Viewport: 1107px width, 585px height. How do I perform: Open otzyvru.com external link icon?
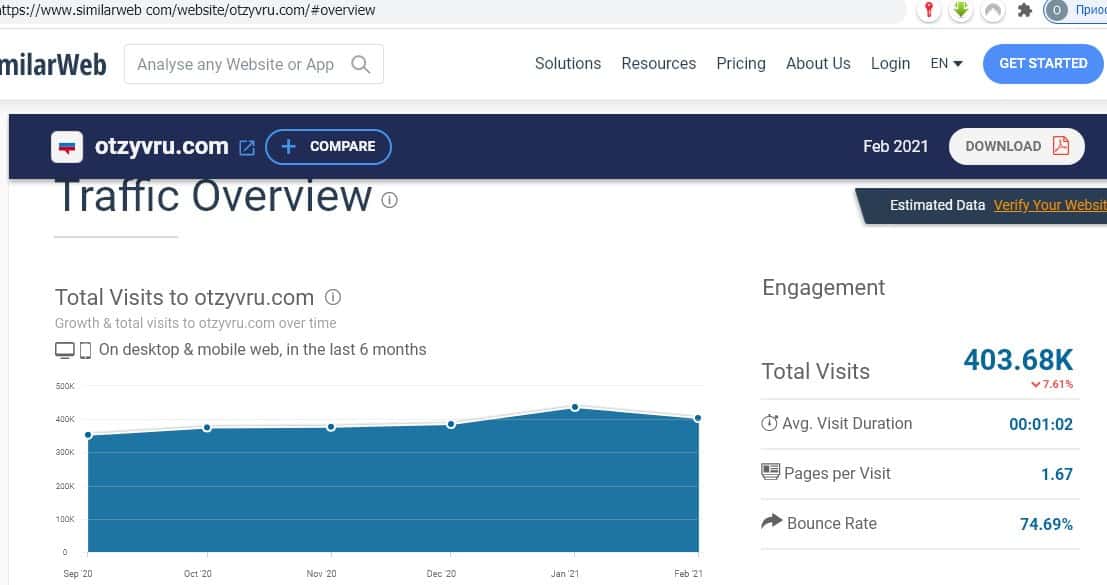coord(246,147)
